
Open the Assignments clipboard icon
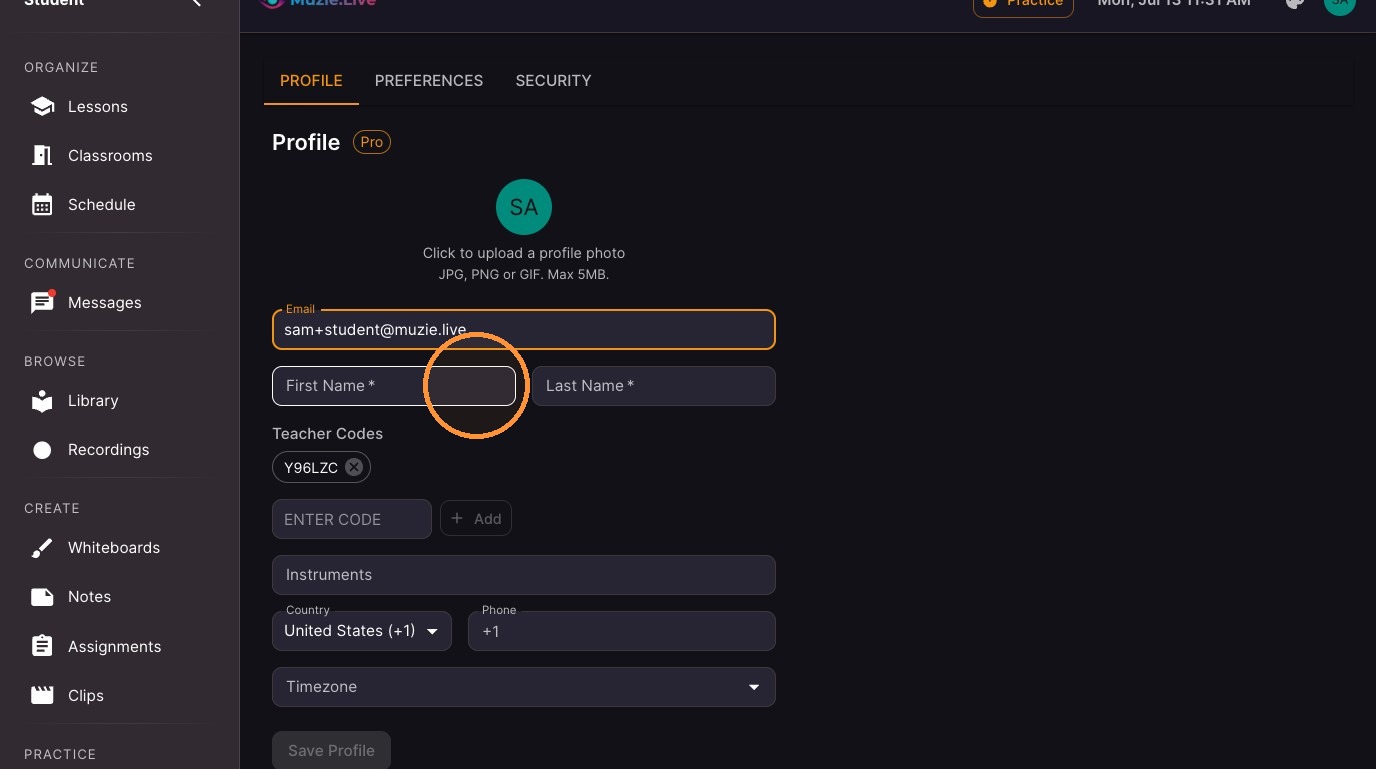(x=42, y=646)
